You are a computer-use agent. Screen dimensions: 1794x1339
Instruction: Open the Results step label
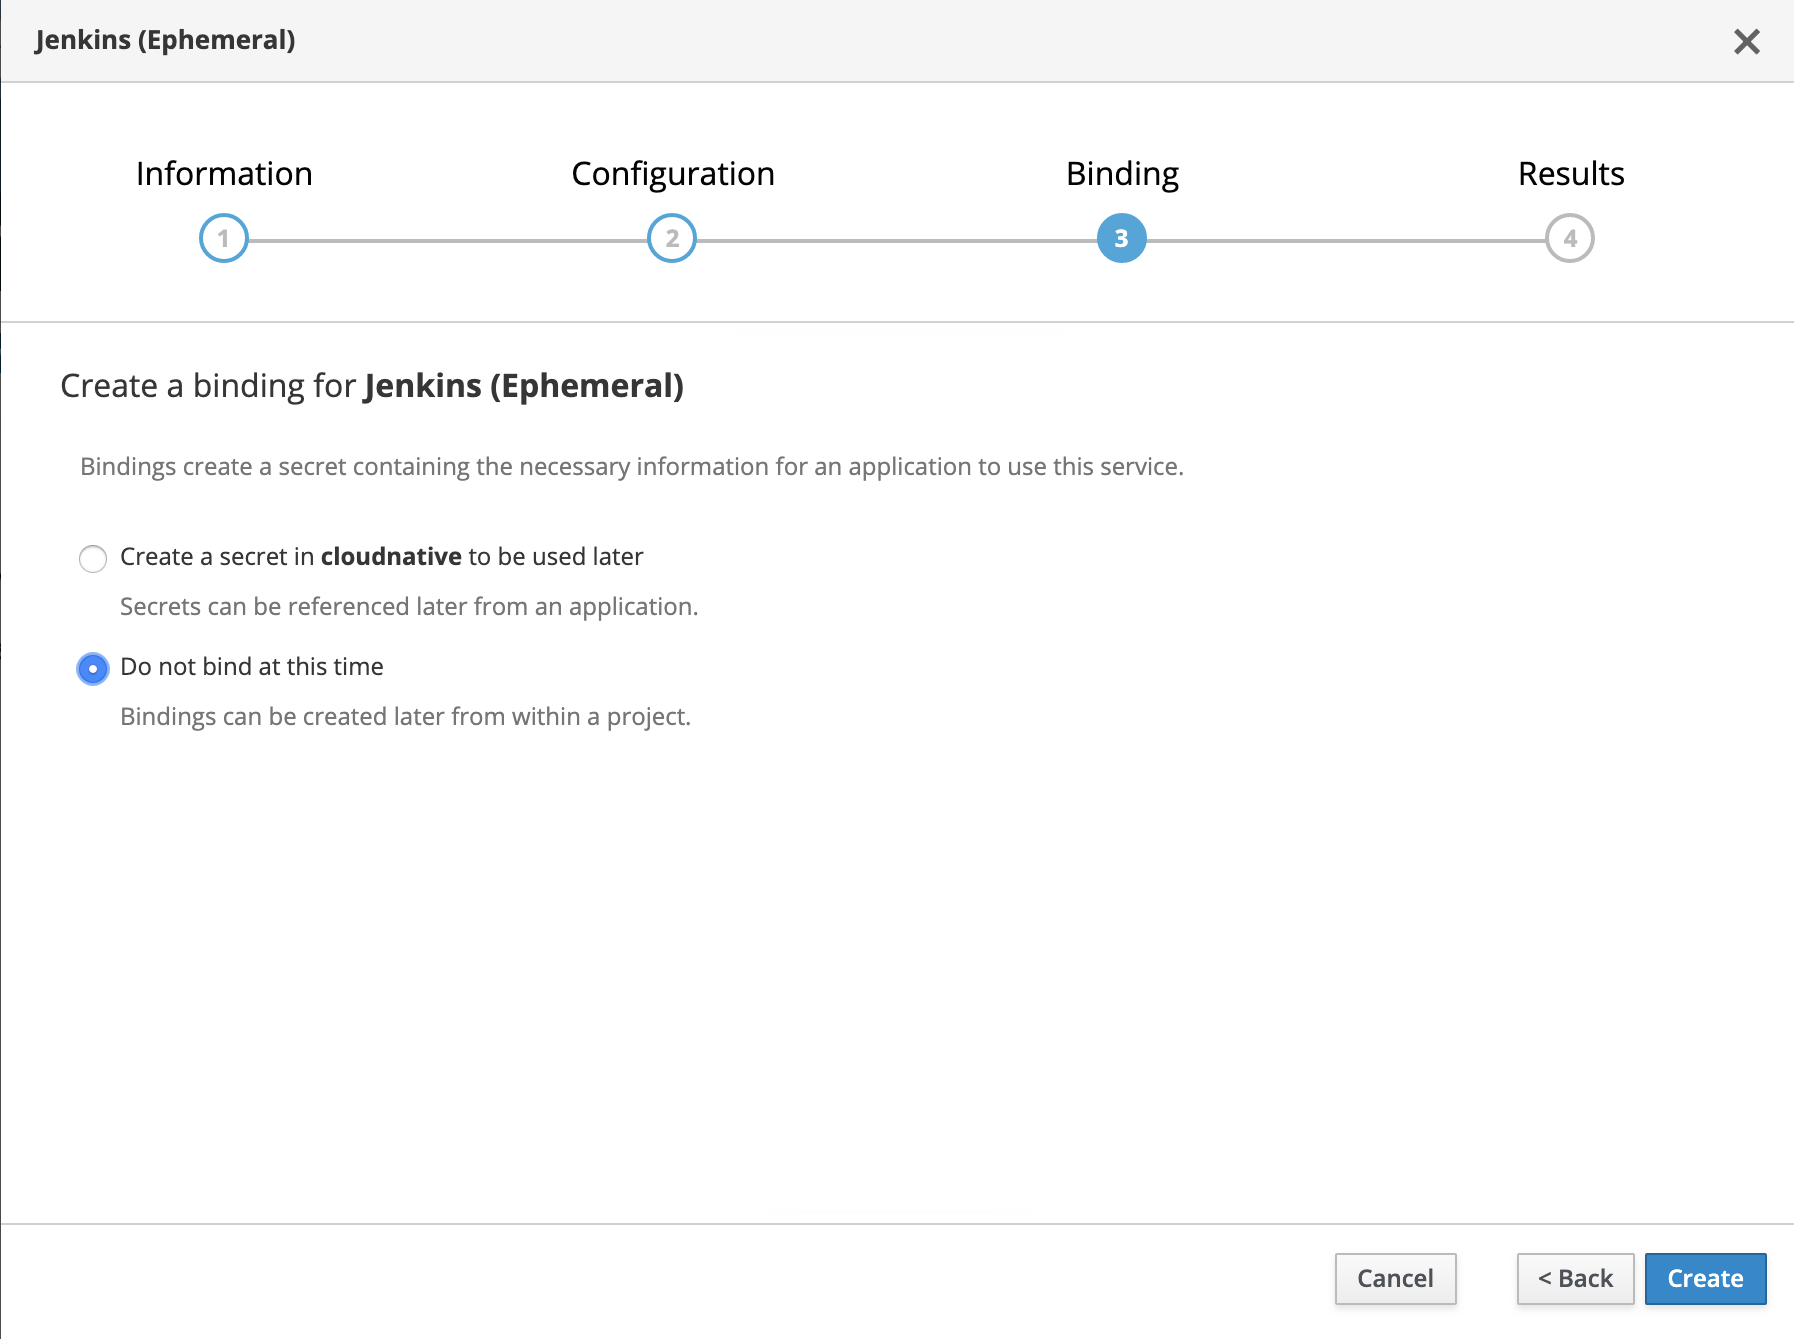1571,174
